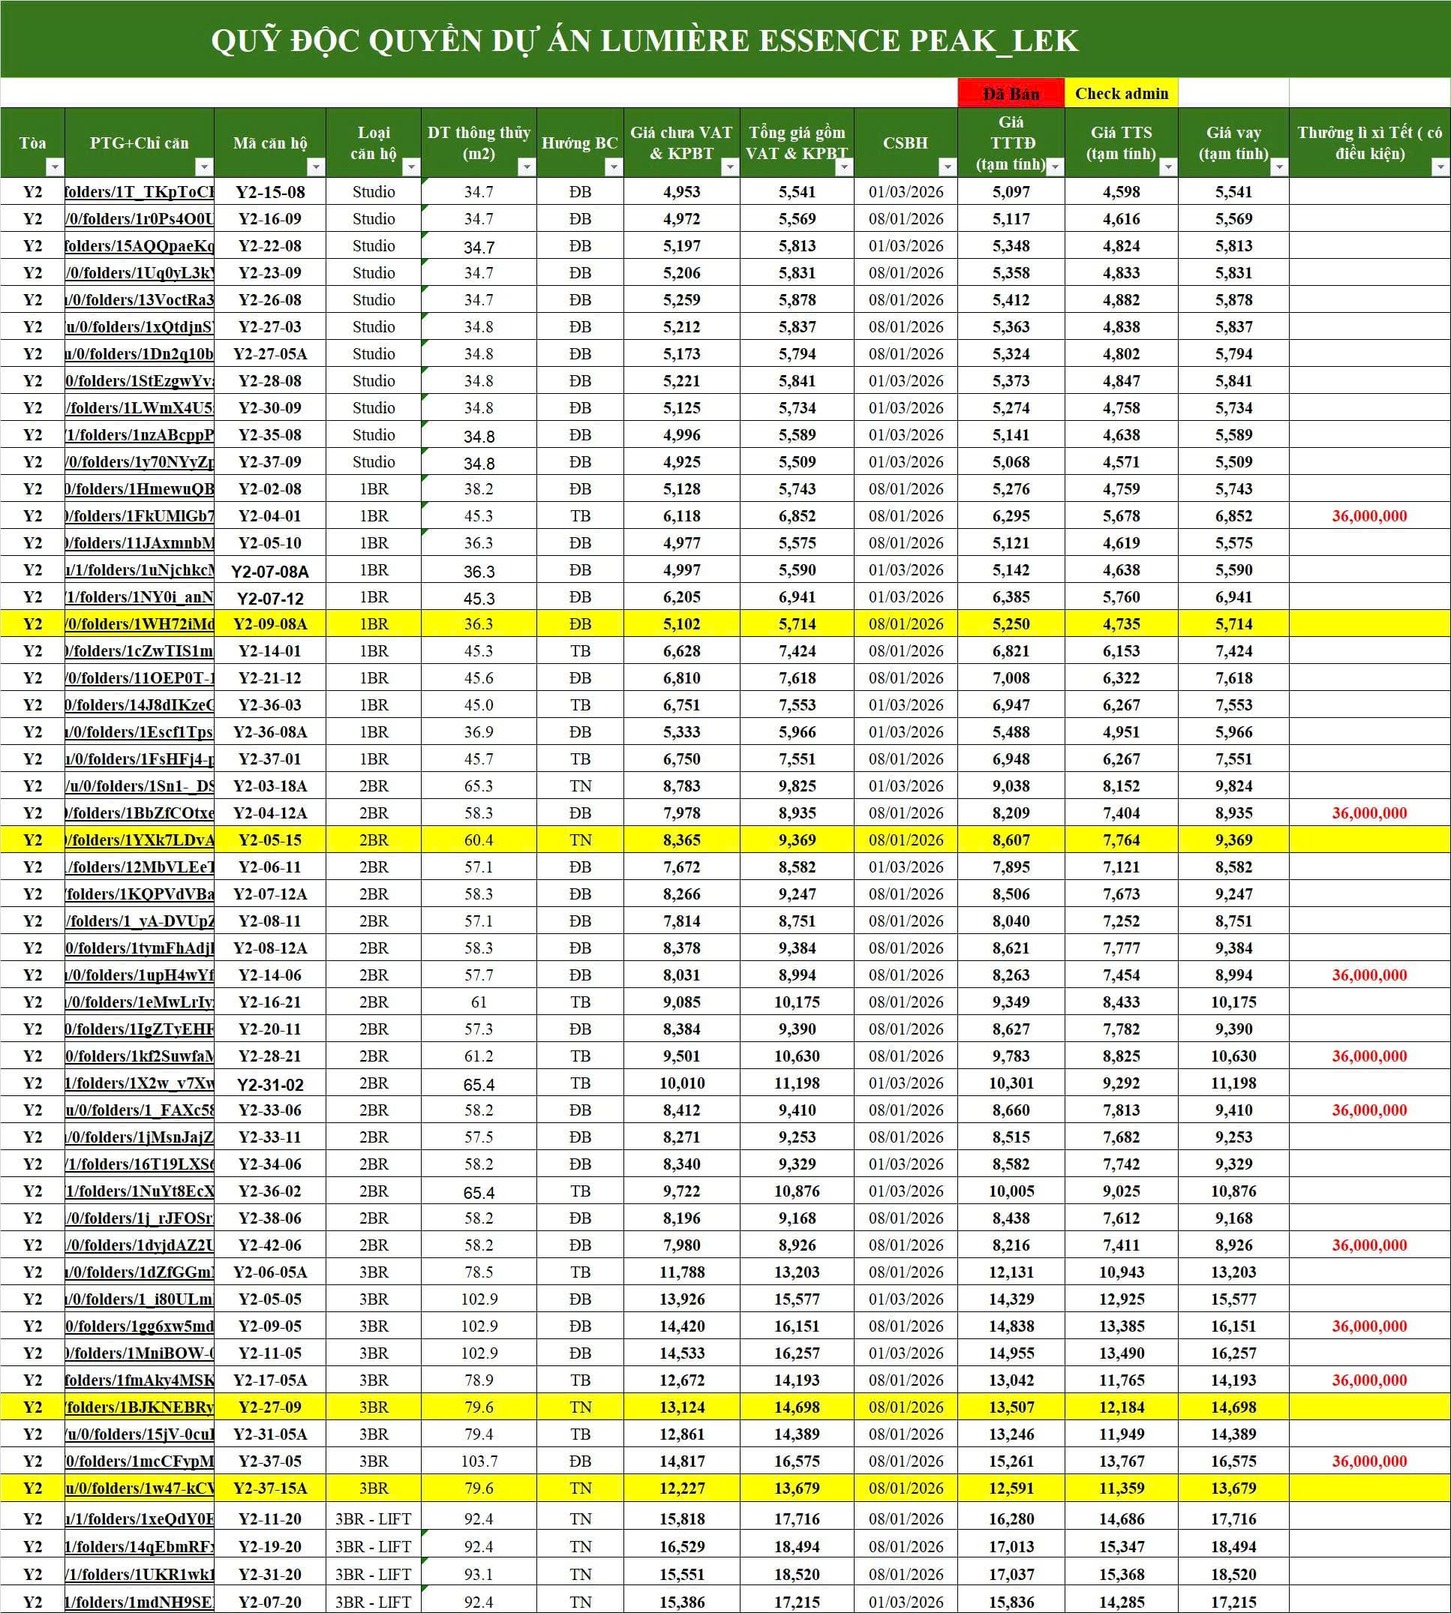The height and width of the screenshot is (1613, 1451).
Task: Open the Giá chưa VAT filter arrow
Action: coord(730,167)
